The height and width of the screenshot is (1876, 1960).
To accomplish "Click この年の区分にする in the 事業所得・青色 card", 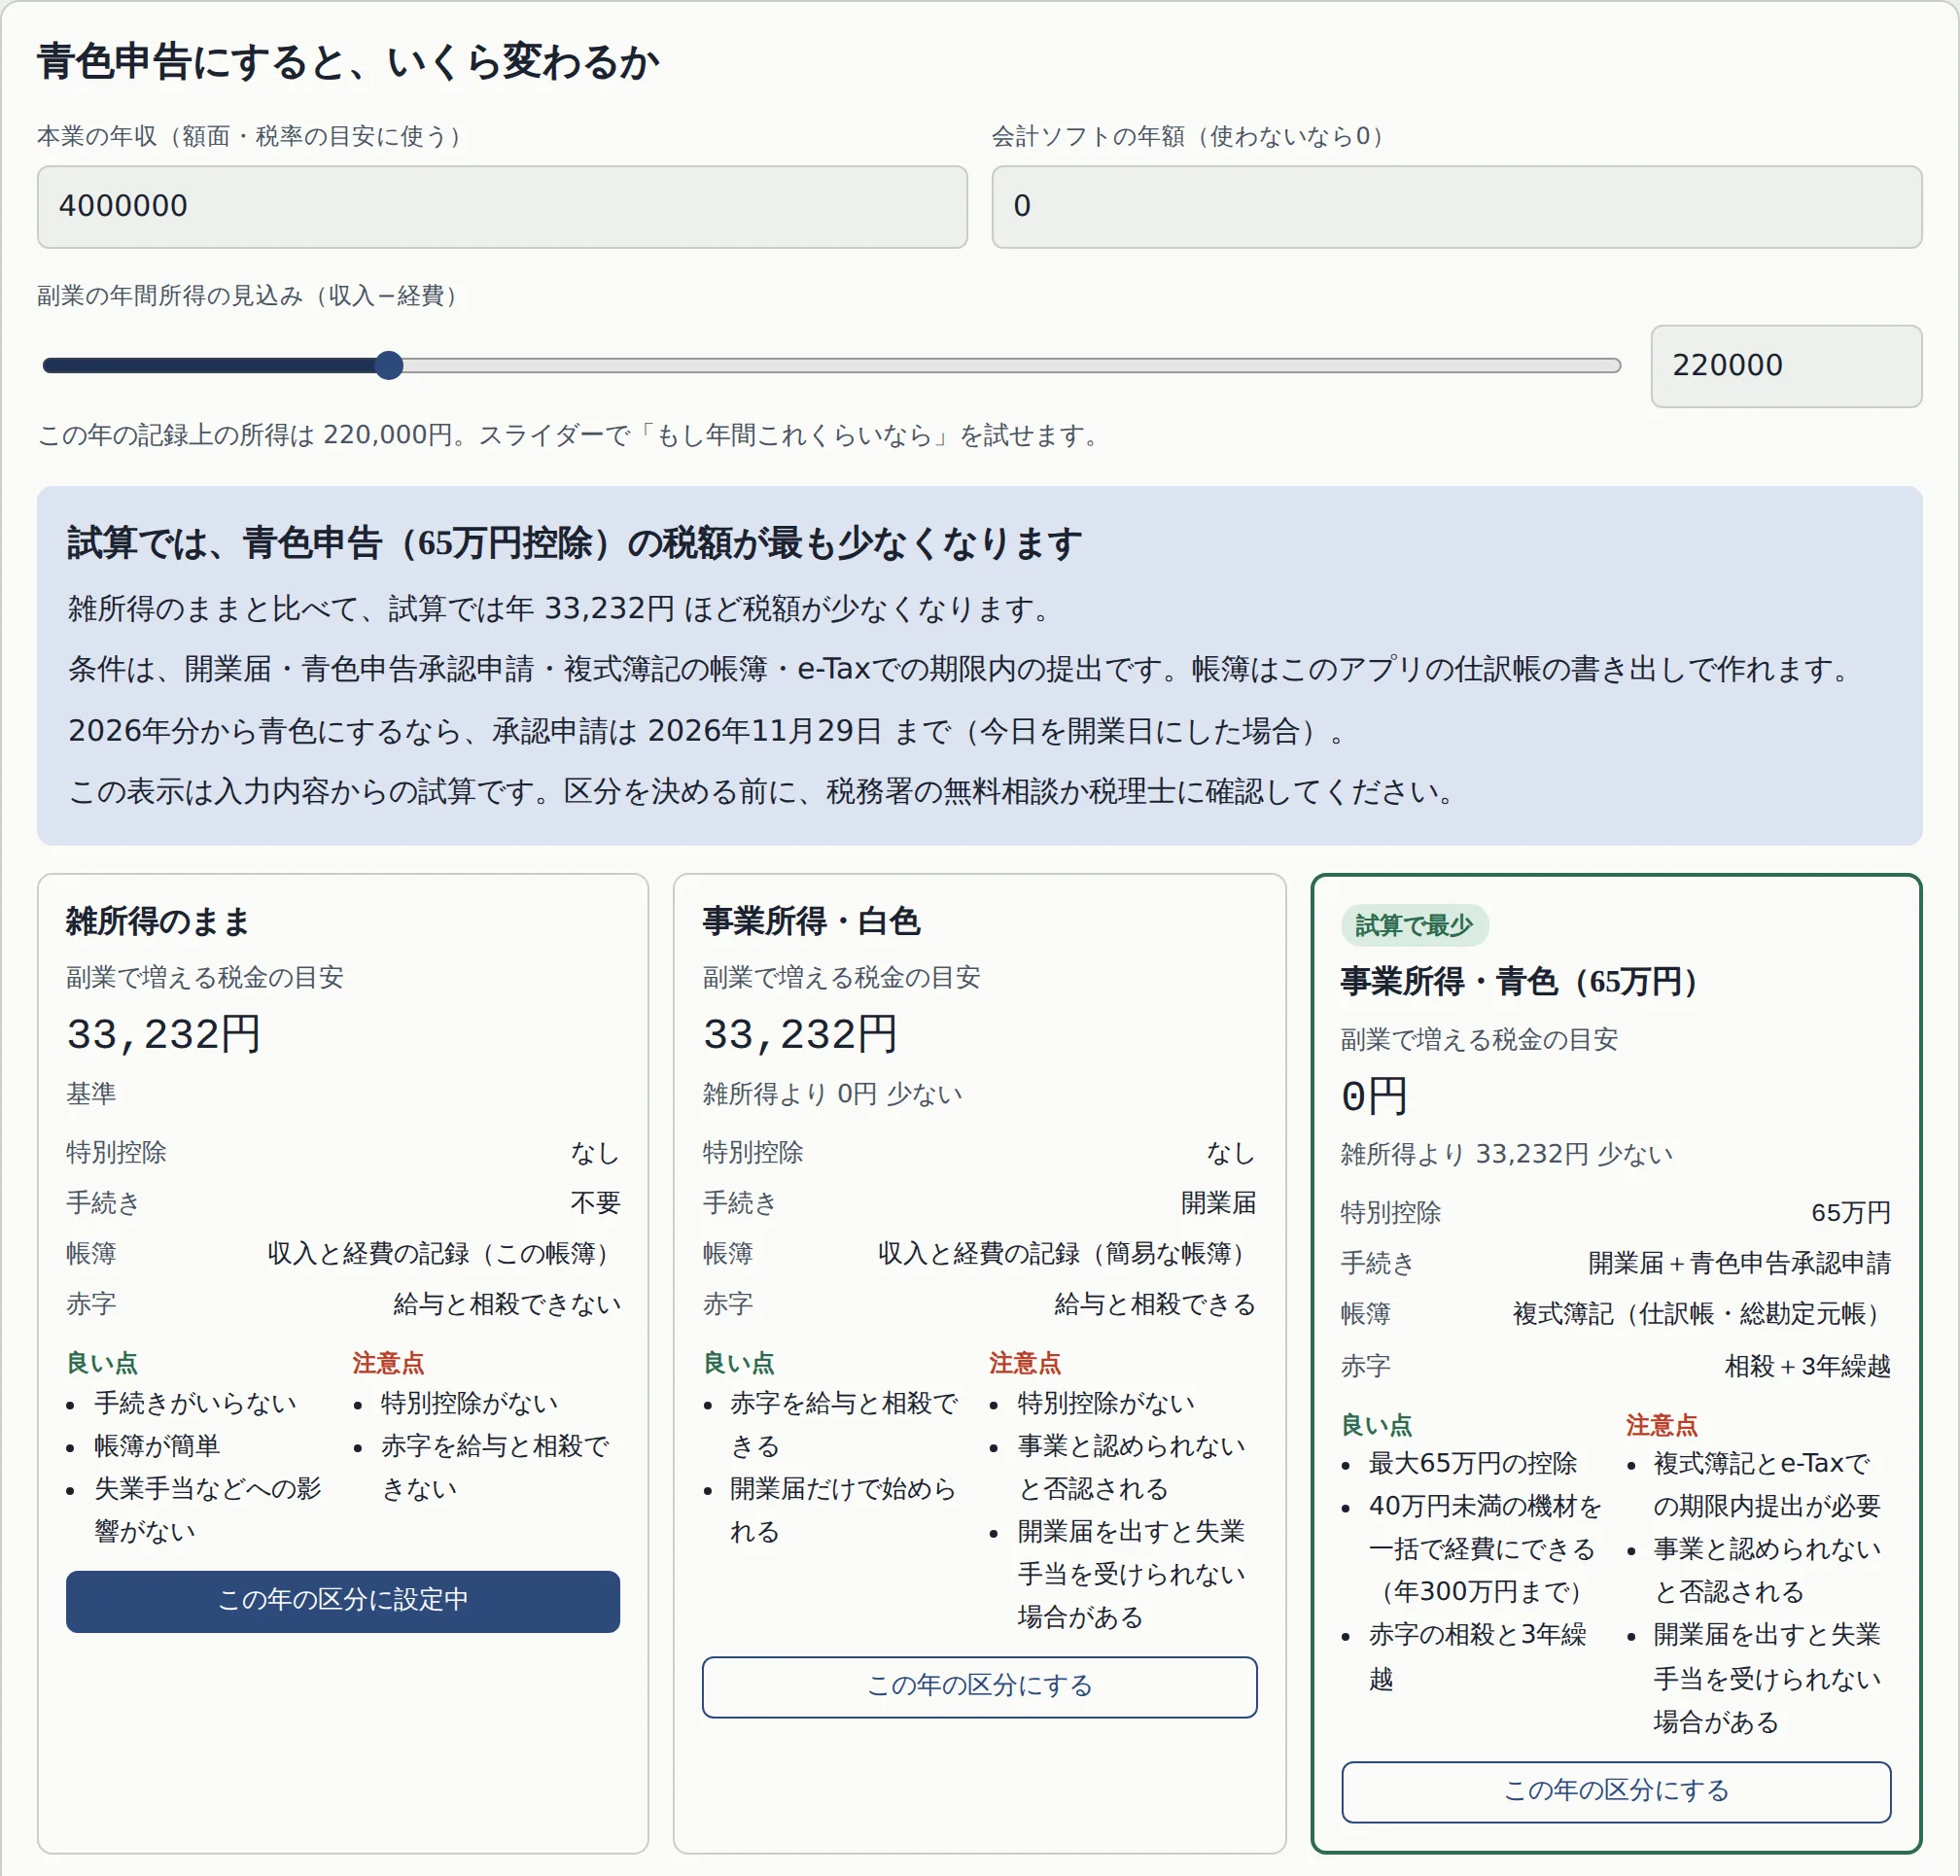I will (x=1615, y=1791).
